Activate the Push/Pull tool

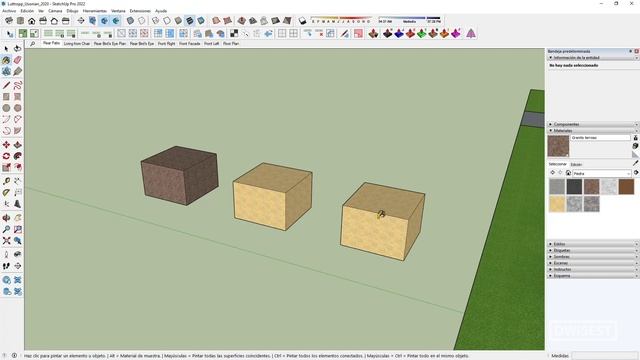tap(18, 145)
